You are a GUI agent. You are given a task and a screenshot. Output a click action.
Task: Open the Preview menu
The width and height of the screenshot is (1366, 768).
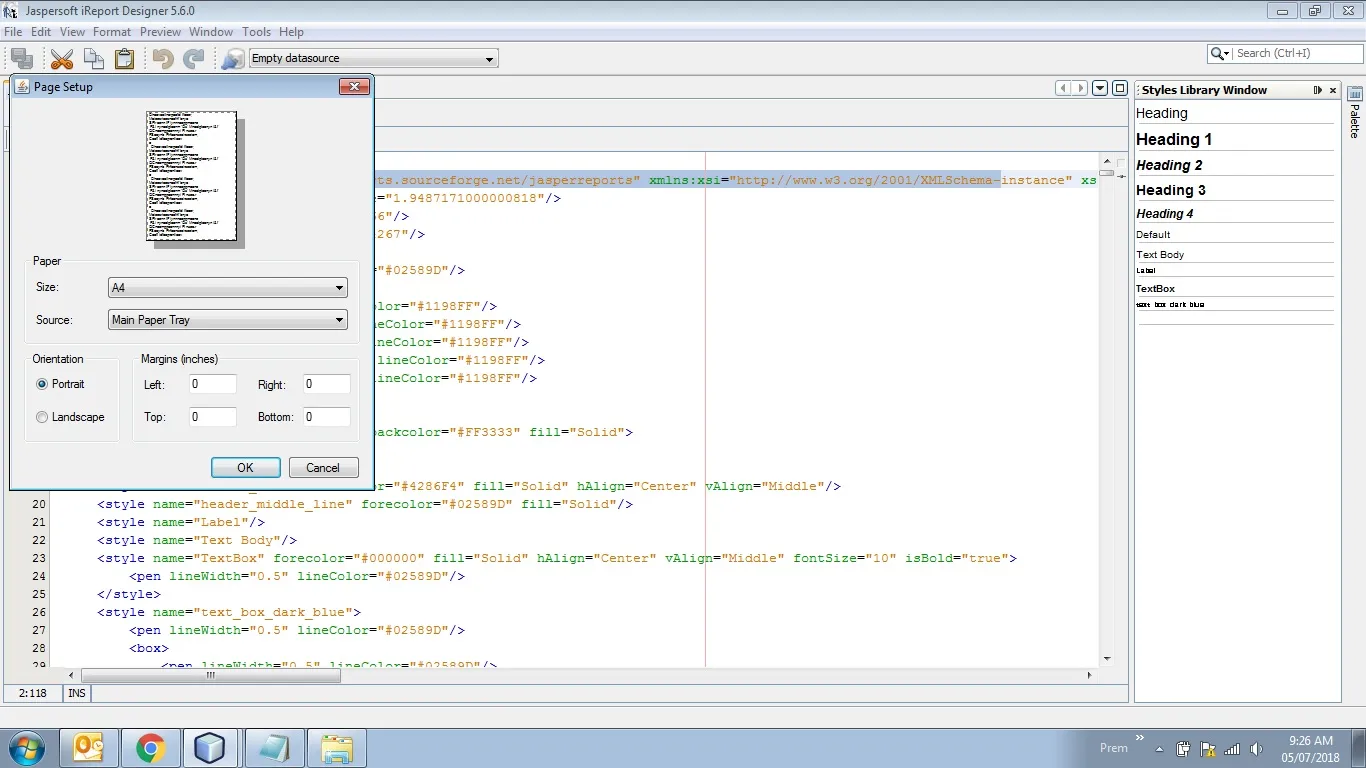click(160, 32)
